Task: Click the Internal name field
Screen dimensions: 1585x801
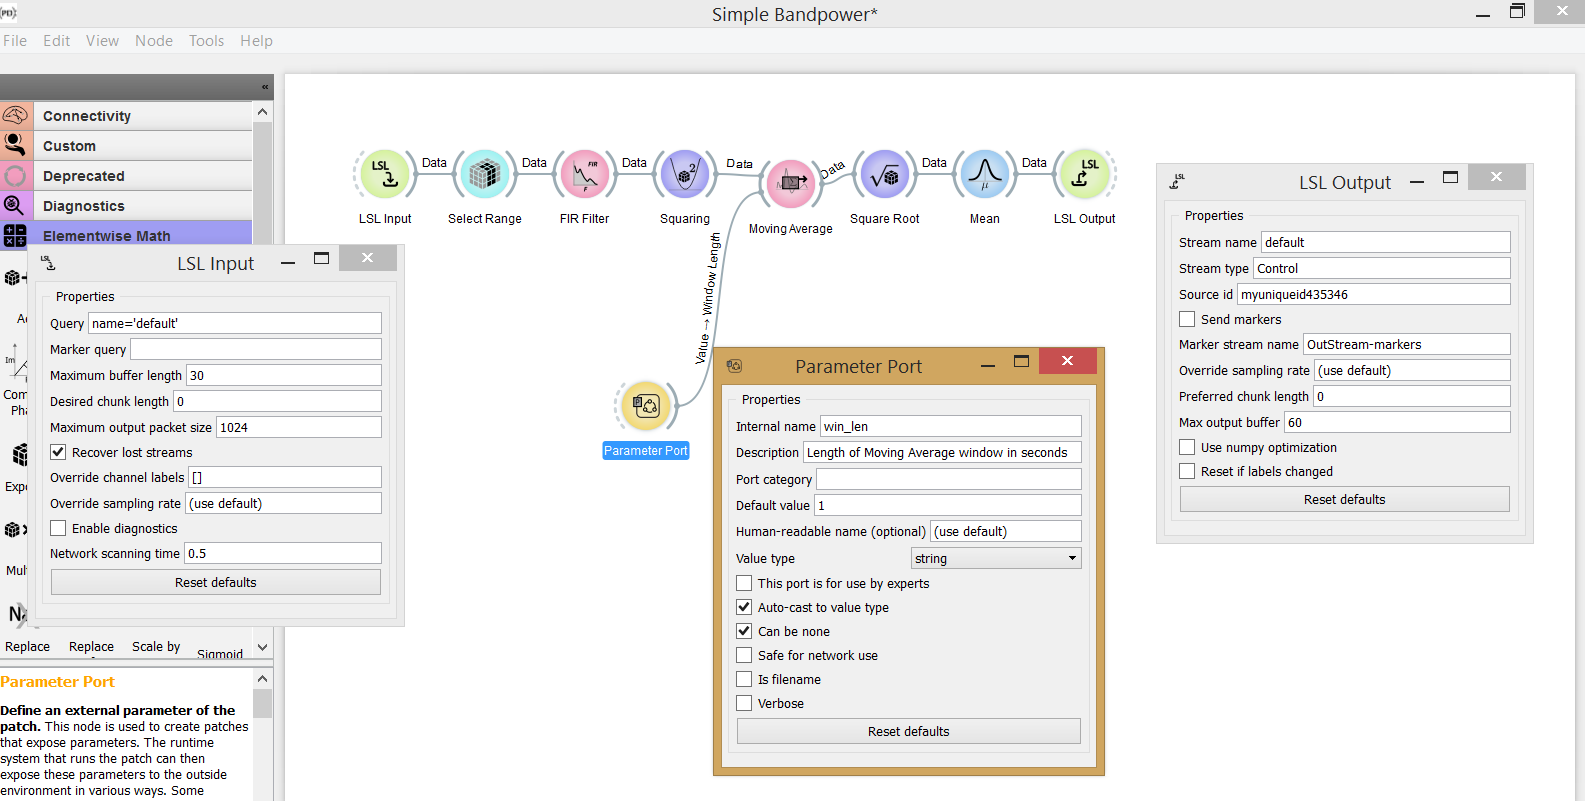Action: pos(951,426)
